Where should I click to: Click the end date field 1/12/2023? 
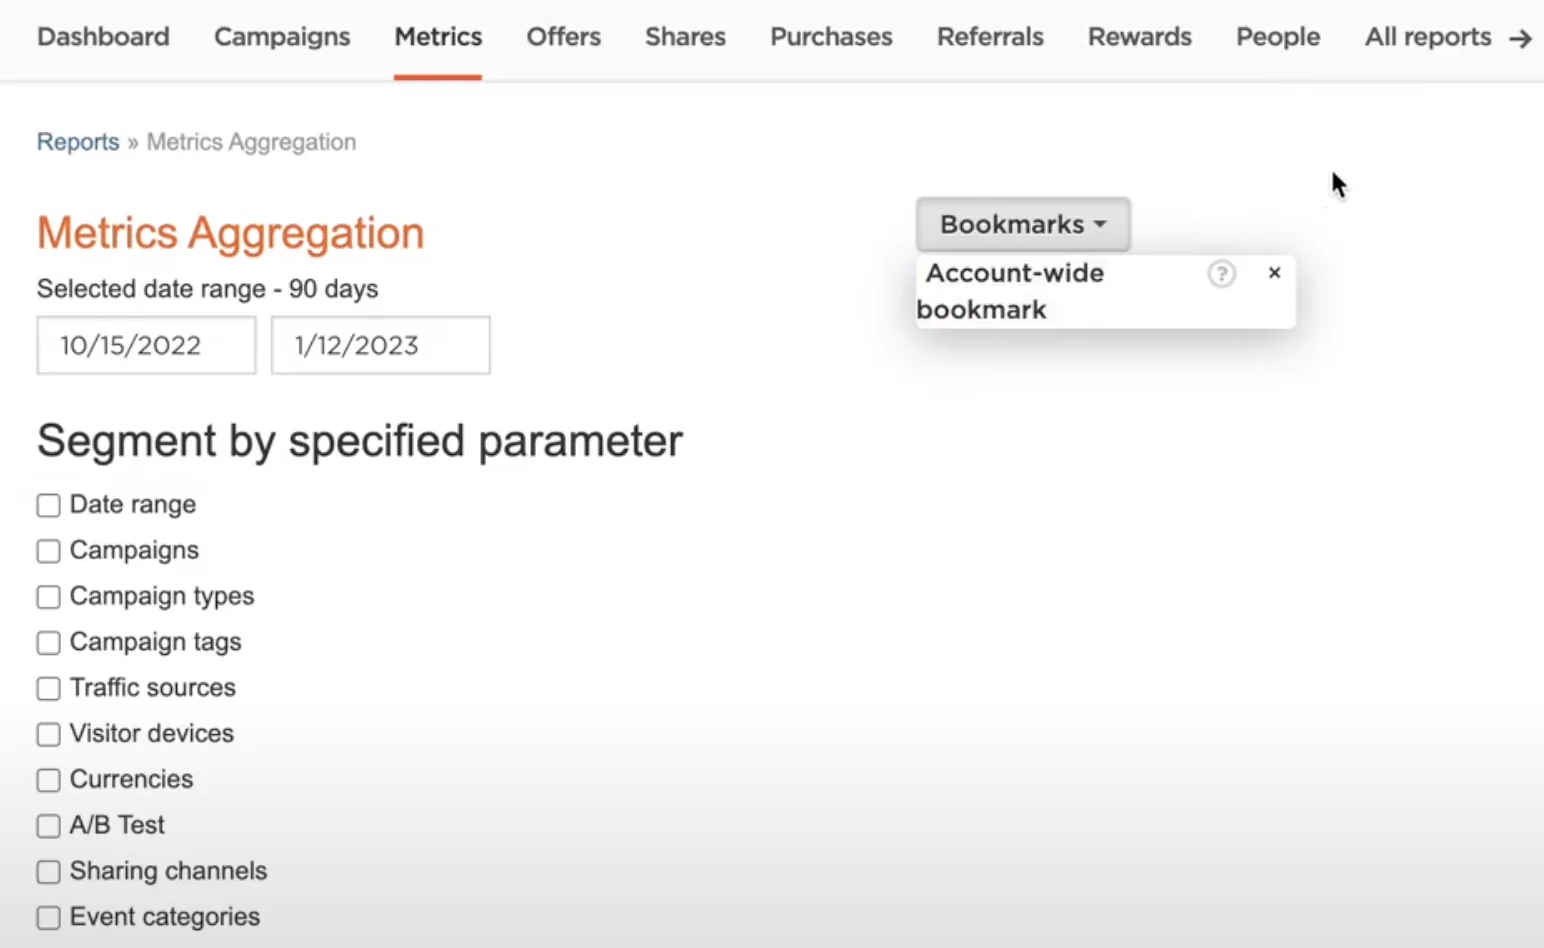point(380,345)
